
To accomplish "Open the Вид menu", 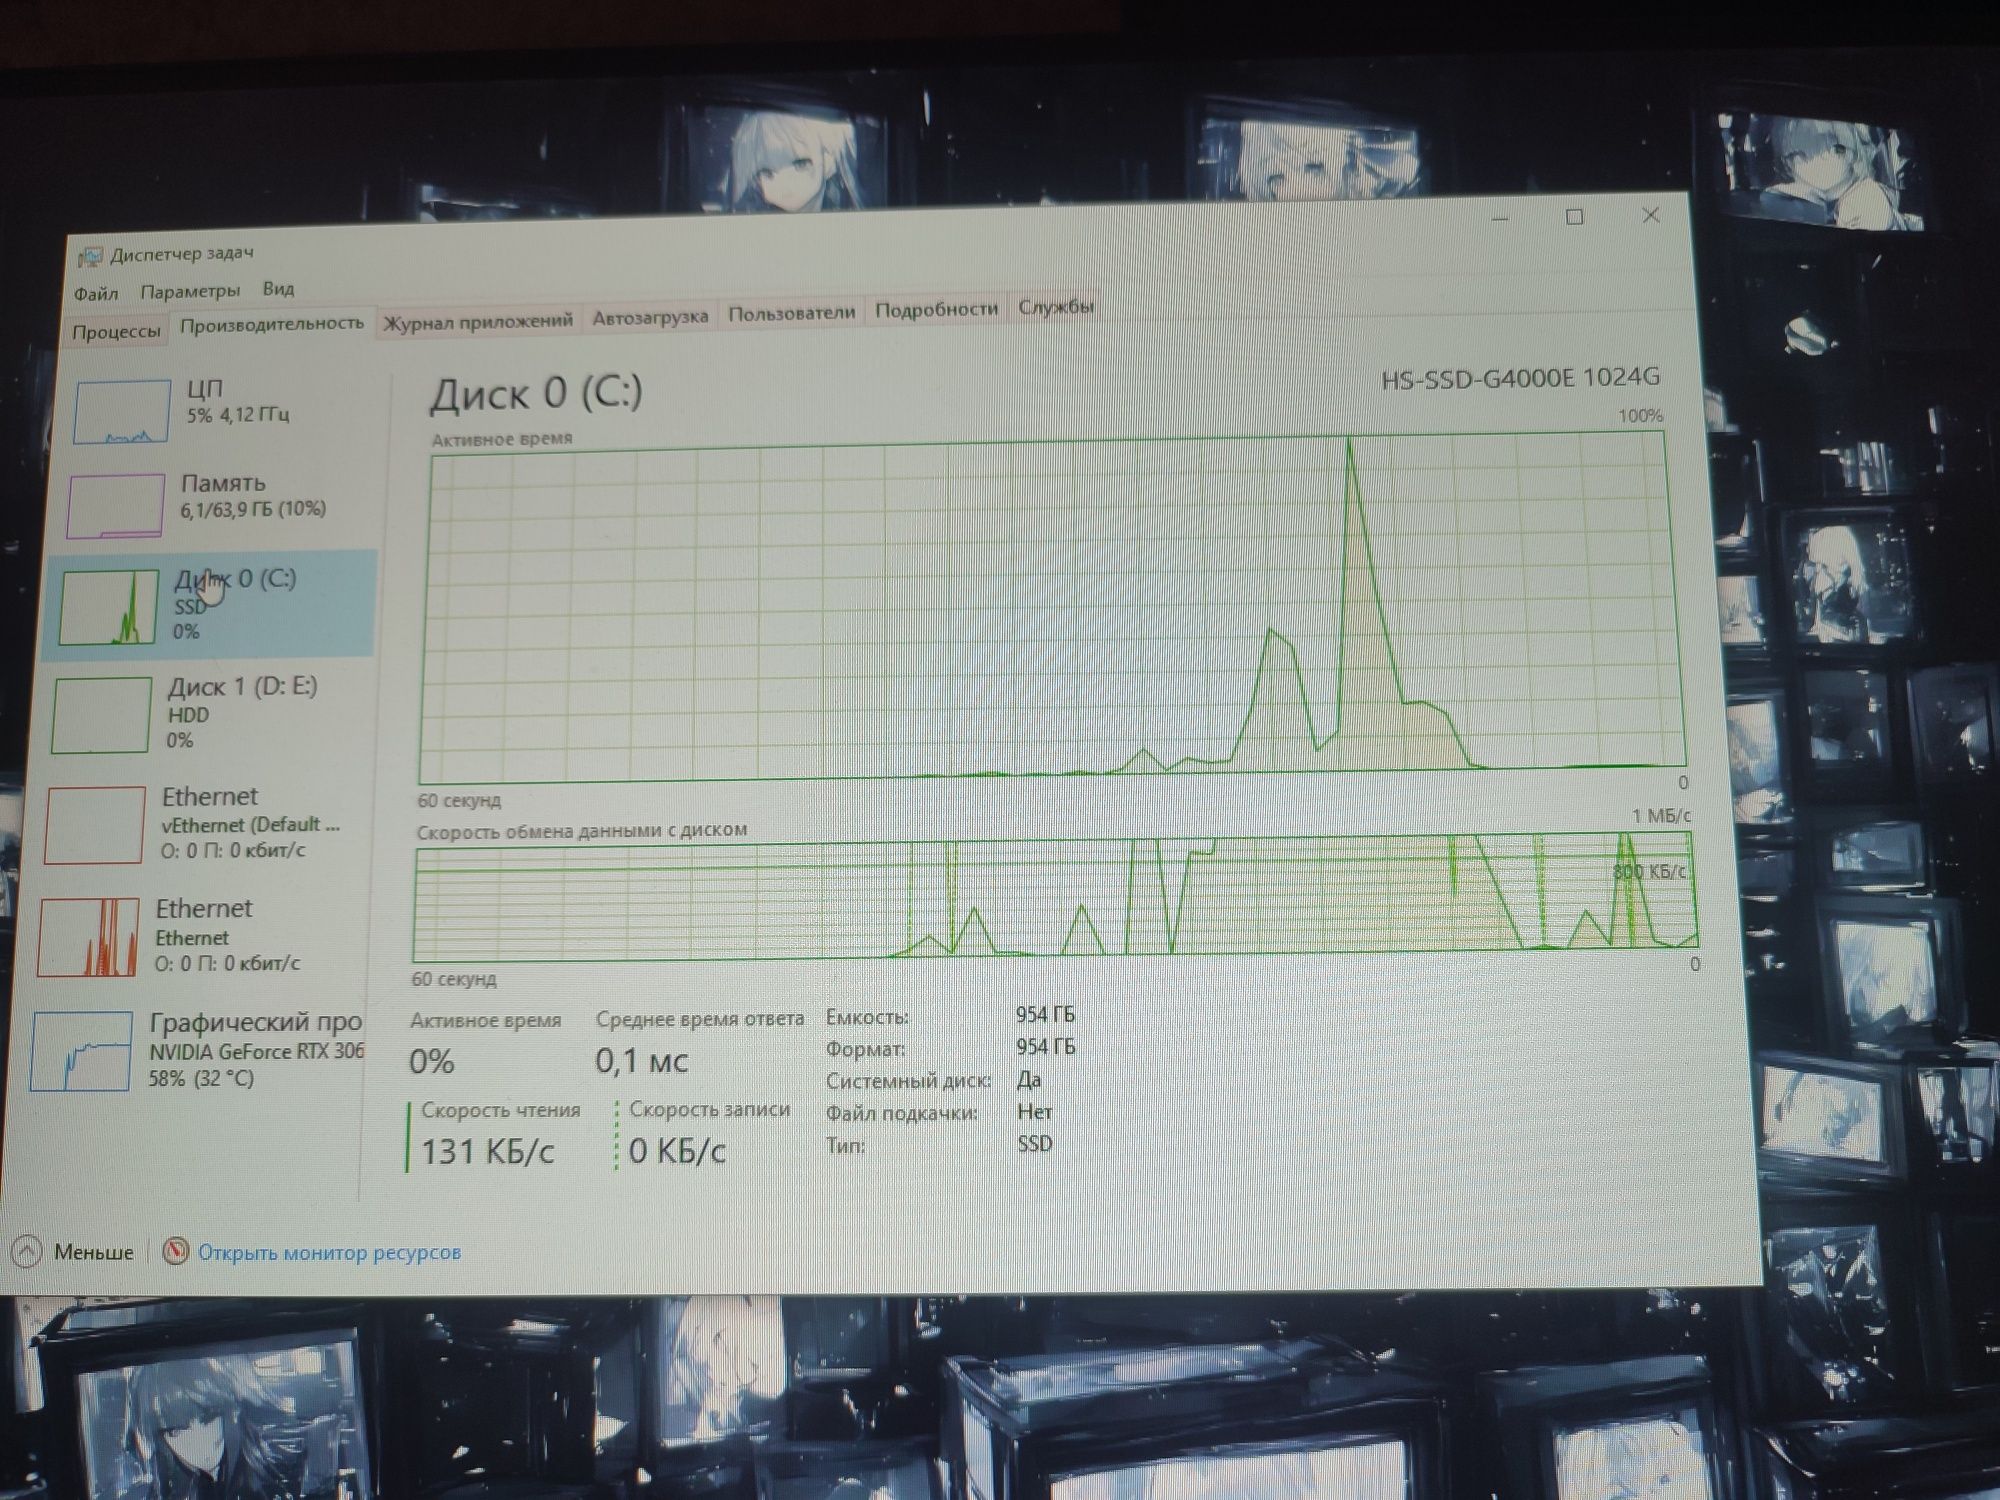I will tap(278, 288).
